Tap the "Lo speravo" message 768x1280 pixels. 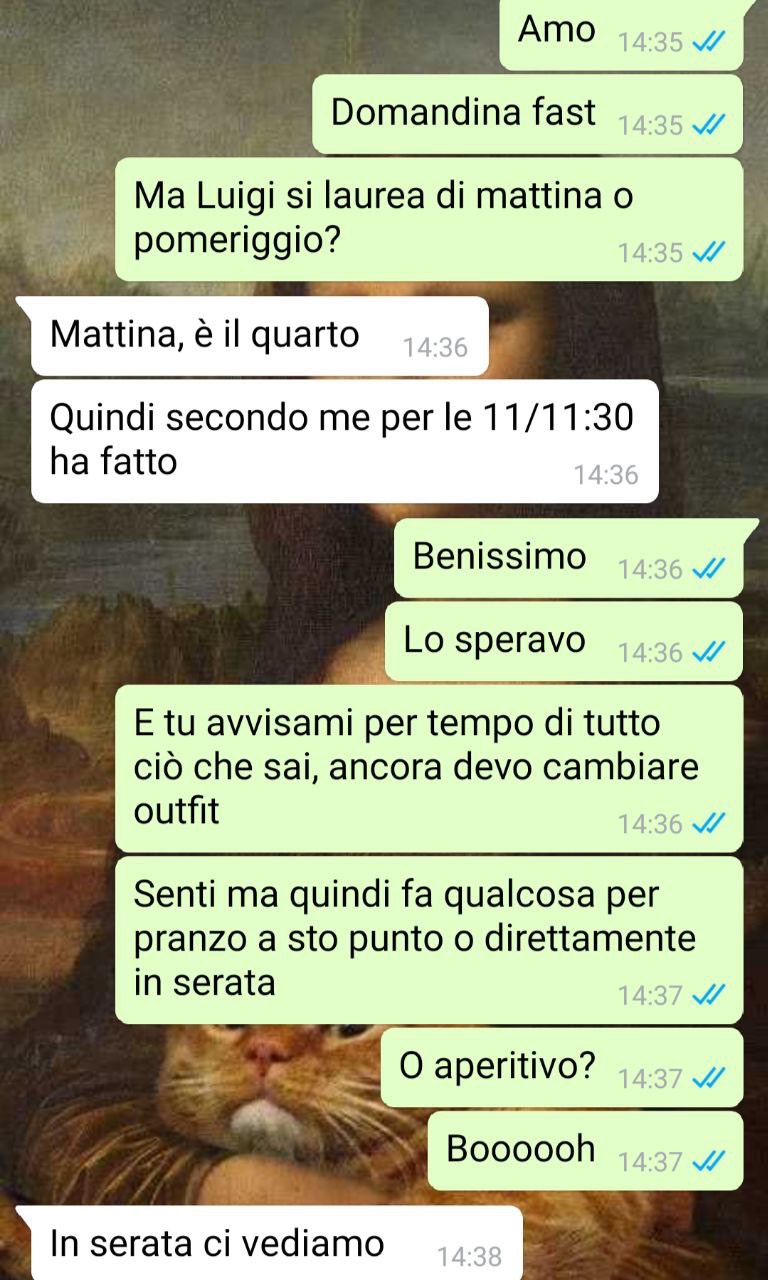point(564,641)
